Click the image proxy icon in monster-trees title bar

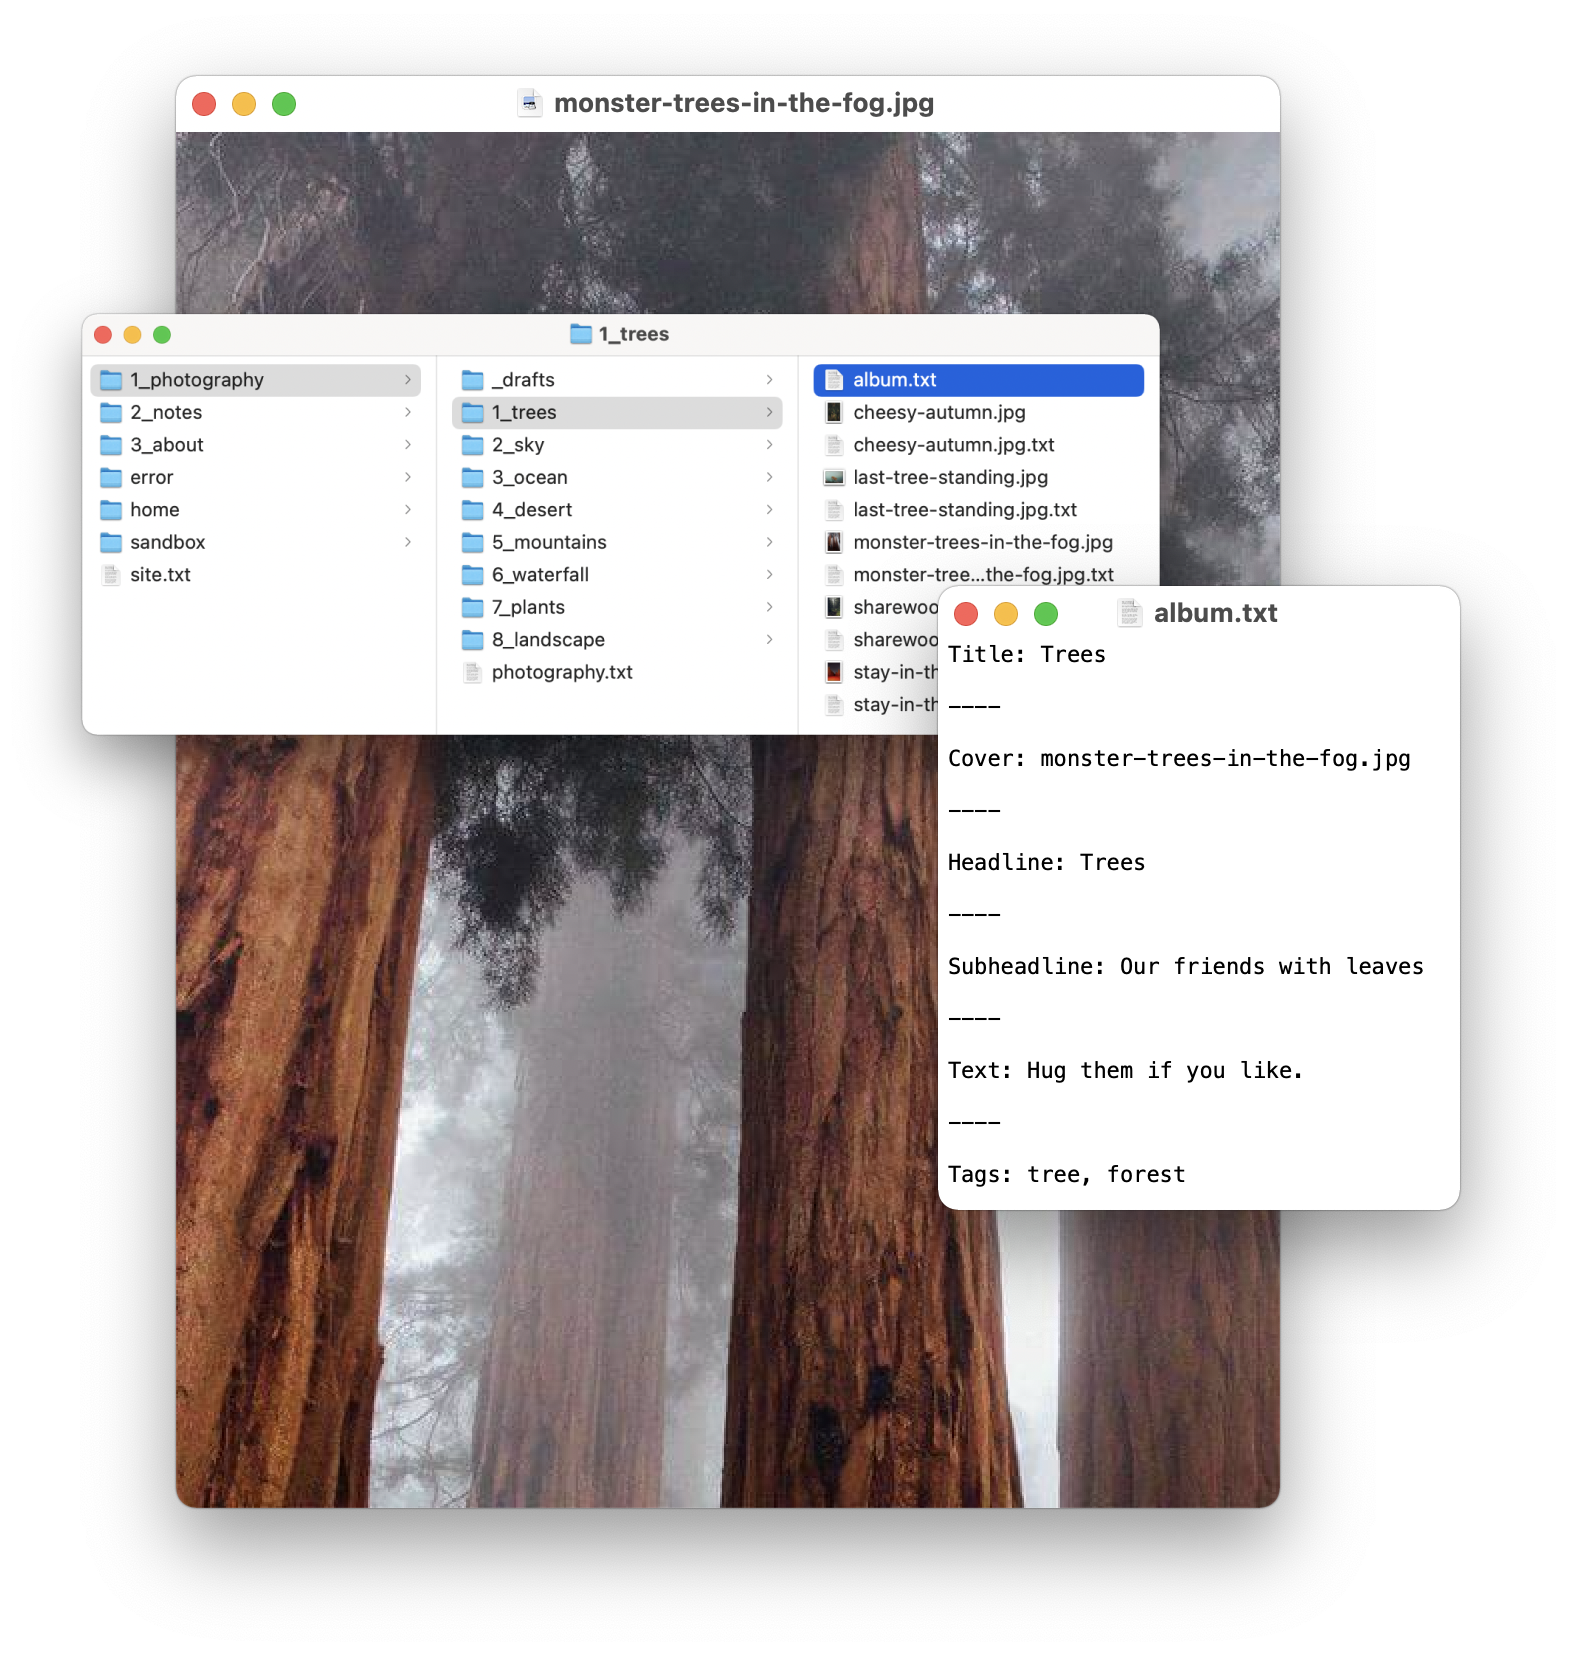(x=530, y=103)
